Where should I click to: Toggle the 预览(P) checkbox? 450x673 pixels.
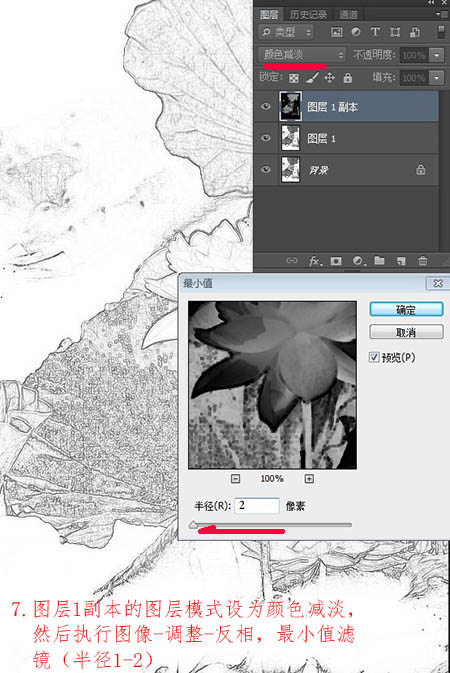374,357
